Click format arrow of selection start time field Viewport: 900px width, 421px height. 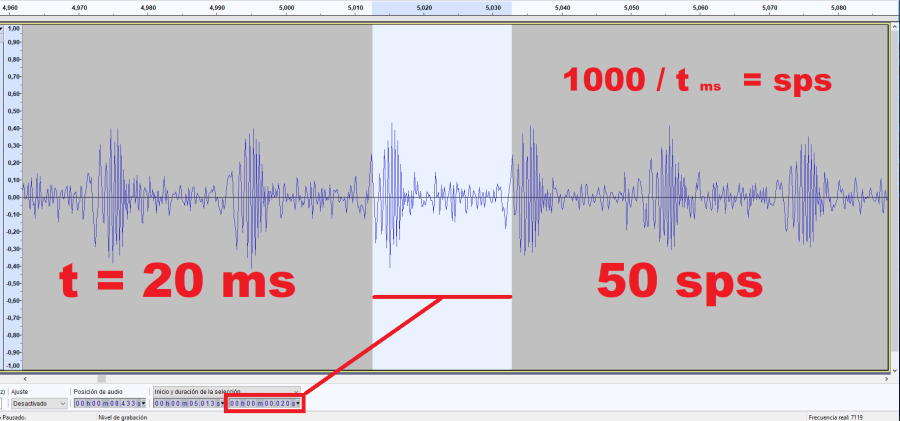[223, 403]
